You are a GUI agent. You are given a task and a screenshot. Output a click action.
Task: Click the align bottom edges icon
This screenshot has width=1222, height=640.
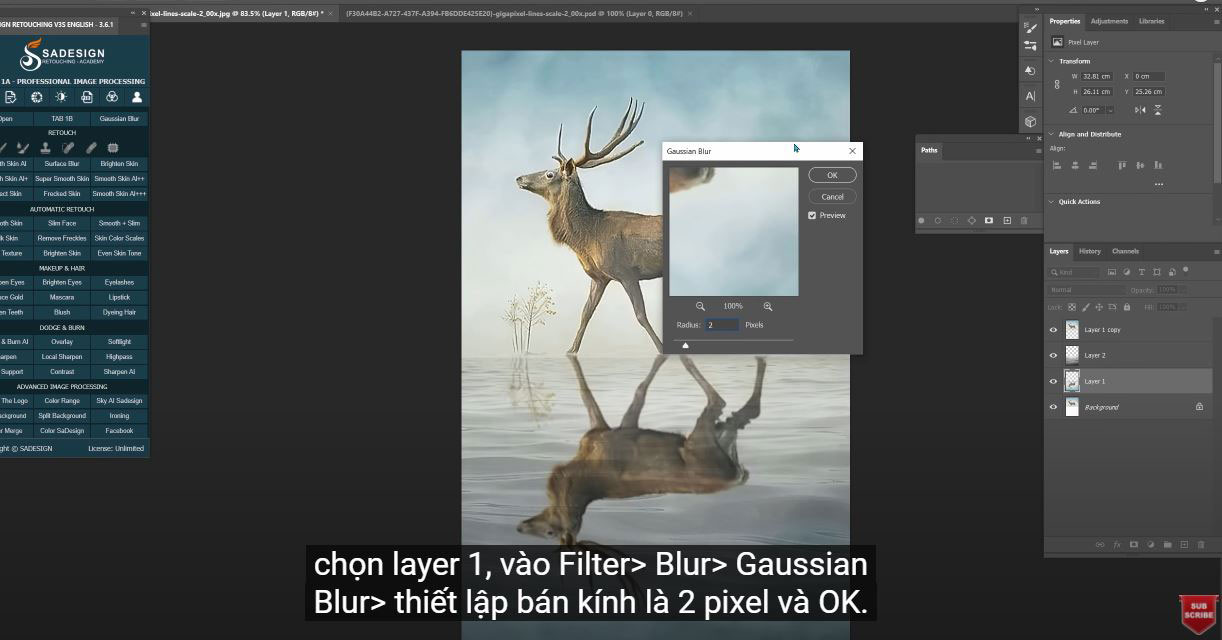click(x=1159, y=165)
